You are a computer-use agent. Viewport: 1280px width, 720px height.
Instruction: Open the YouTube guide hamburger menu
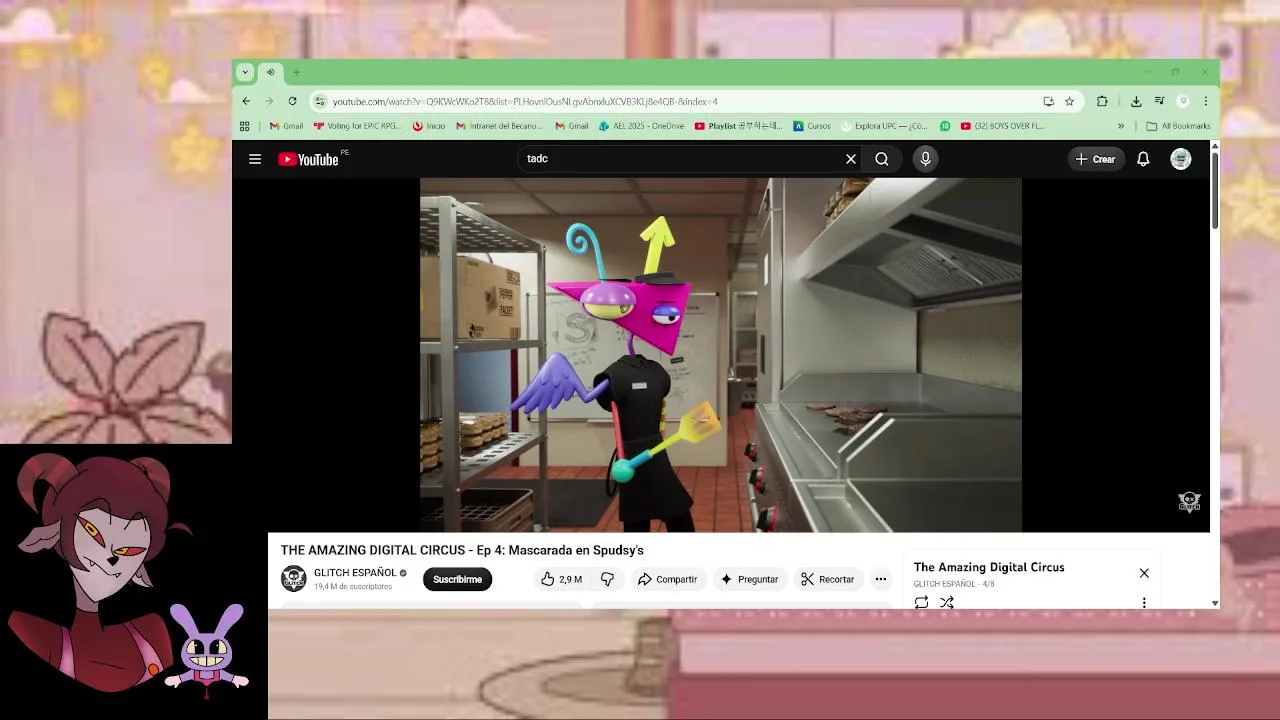pyautogui.click(x=255, y=159)
